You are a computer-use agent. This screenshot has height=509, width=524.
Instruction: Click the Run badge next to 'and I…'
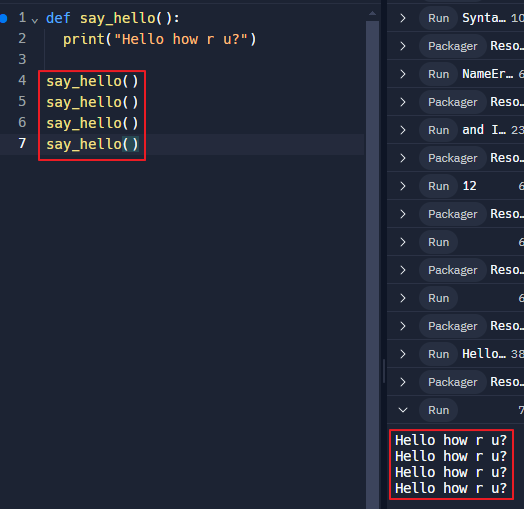(x=438, y=130)
